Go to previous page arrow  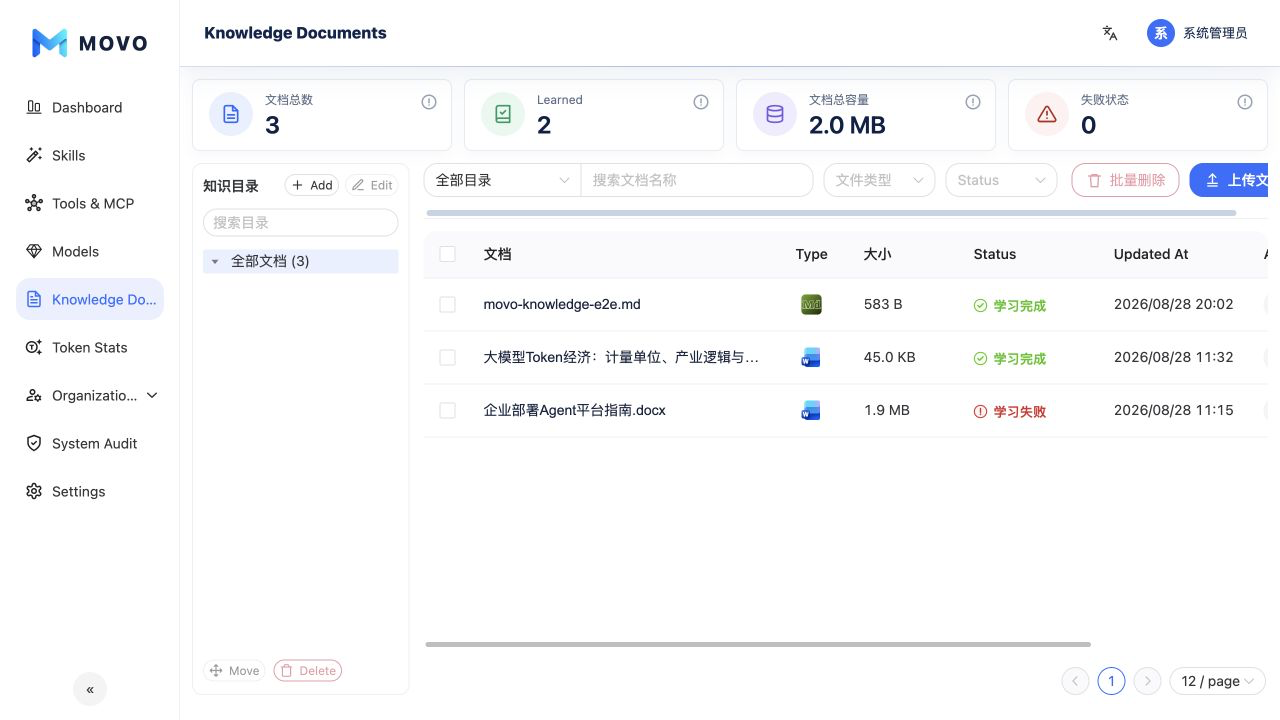click(1075, 681)
